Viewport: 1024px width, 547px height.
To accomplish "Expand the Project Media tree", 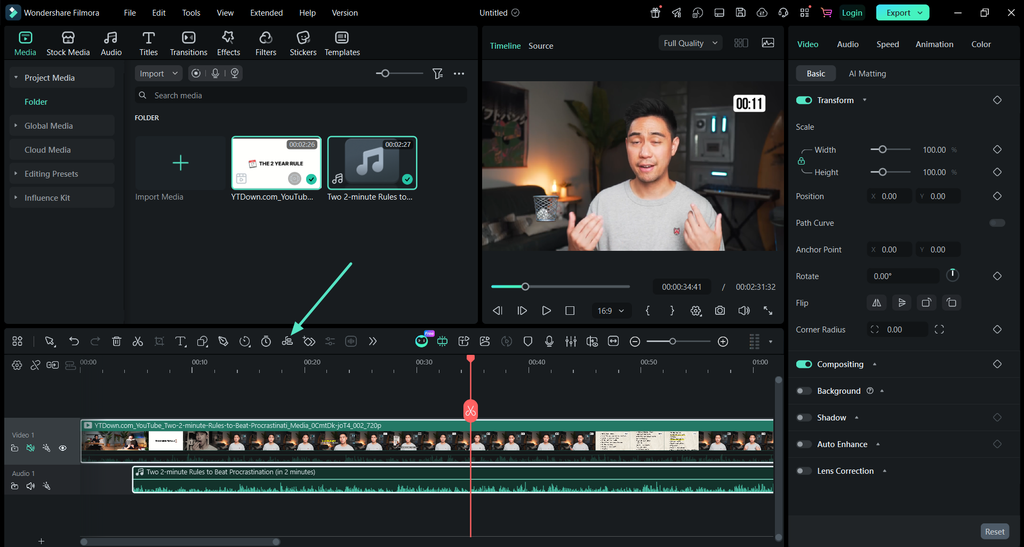I will tap(16, 78).
